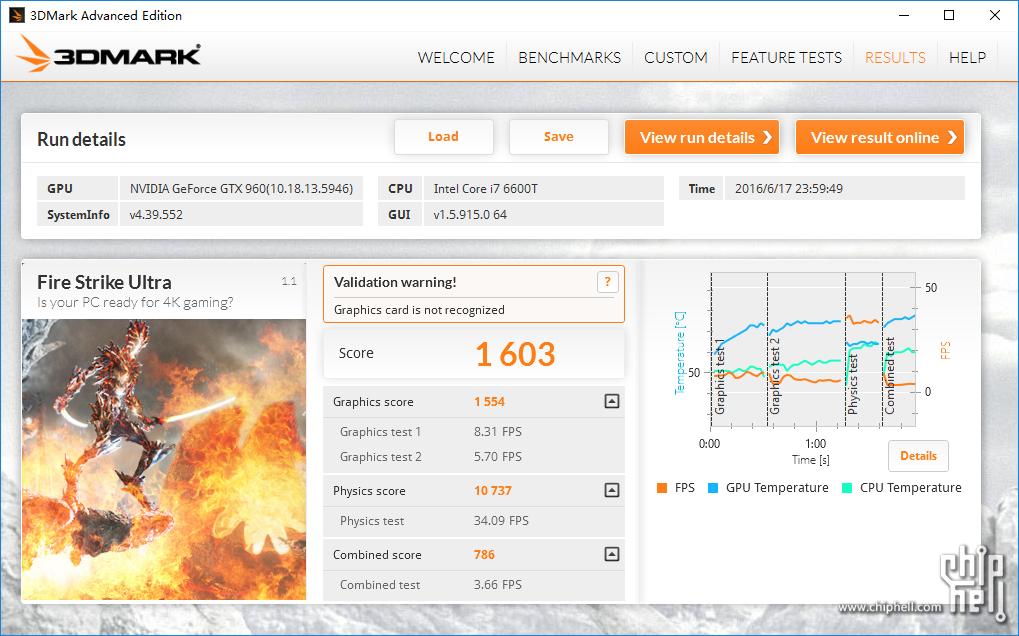Switch to the BENCHMARKS tab
Screen dimensions: 1019x636
pos(569,58)
